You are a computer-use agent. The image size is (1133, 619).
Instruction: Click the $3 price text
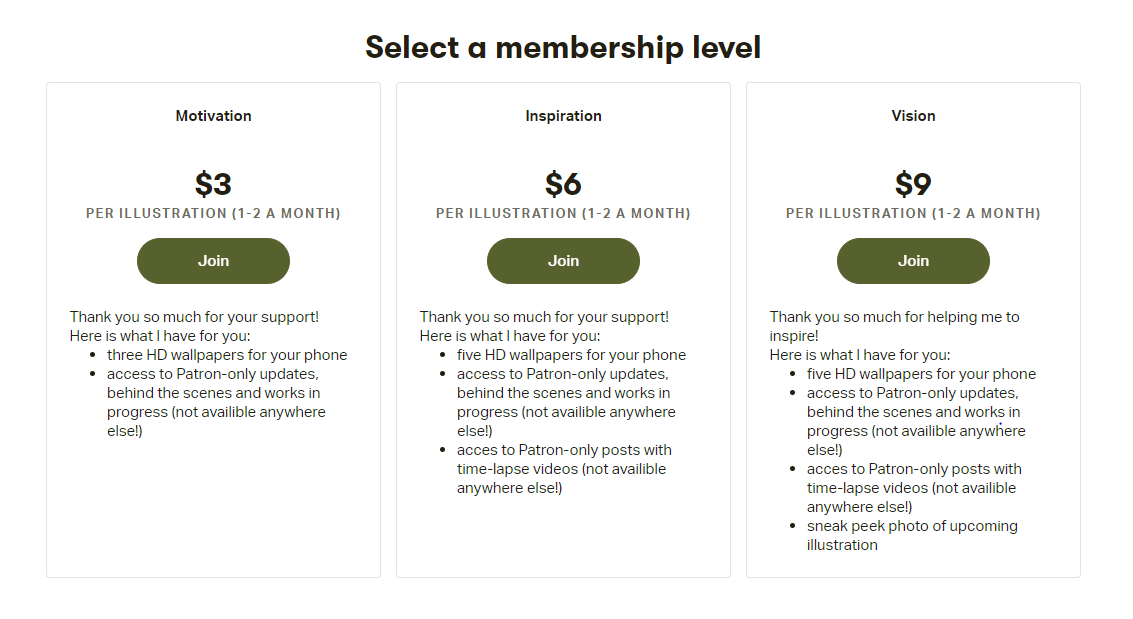[213, 183]
